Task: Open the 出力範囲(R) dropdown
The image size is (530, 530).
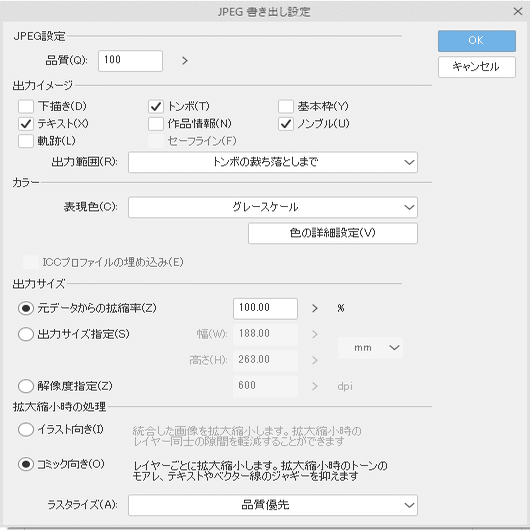Action: click(273, 162)
